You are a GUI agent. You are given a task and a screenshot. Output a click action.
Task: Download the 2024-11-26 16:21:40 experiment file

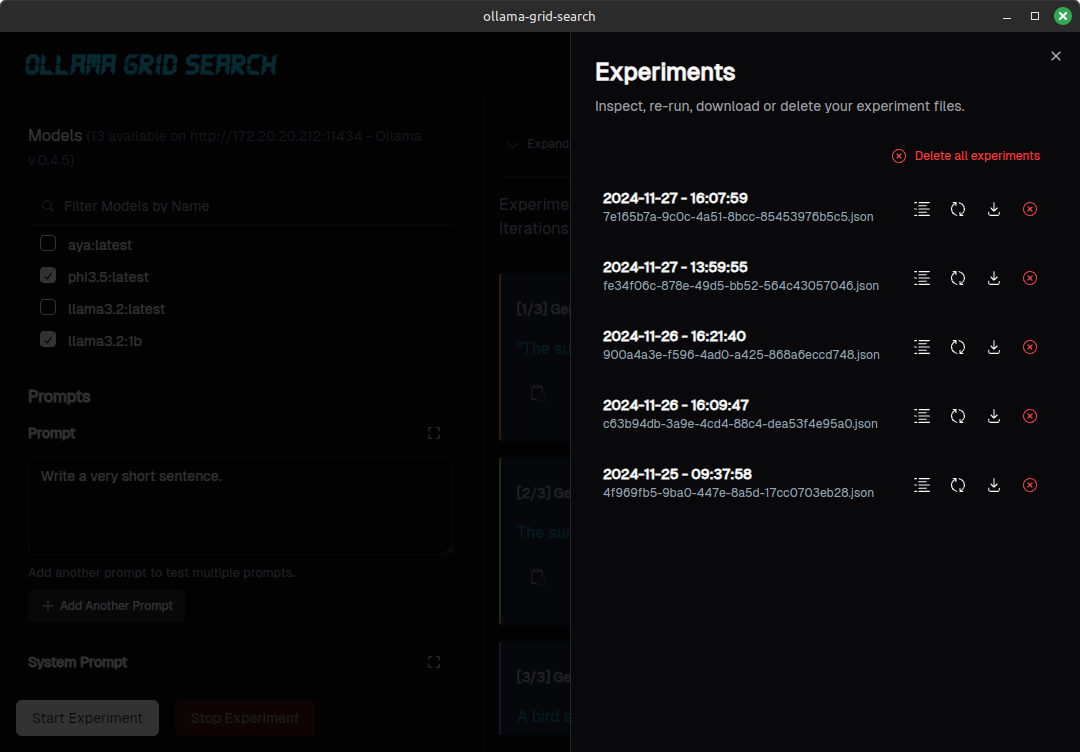click(994, 347)
